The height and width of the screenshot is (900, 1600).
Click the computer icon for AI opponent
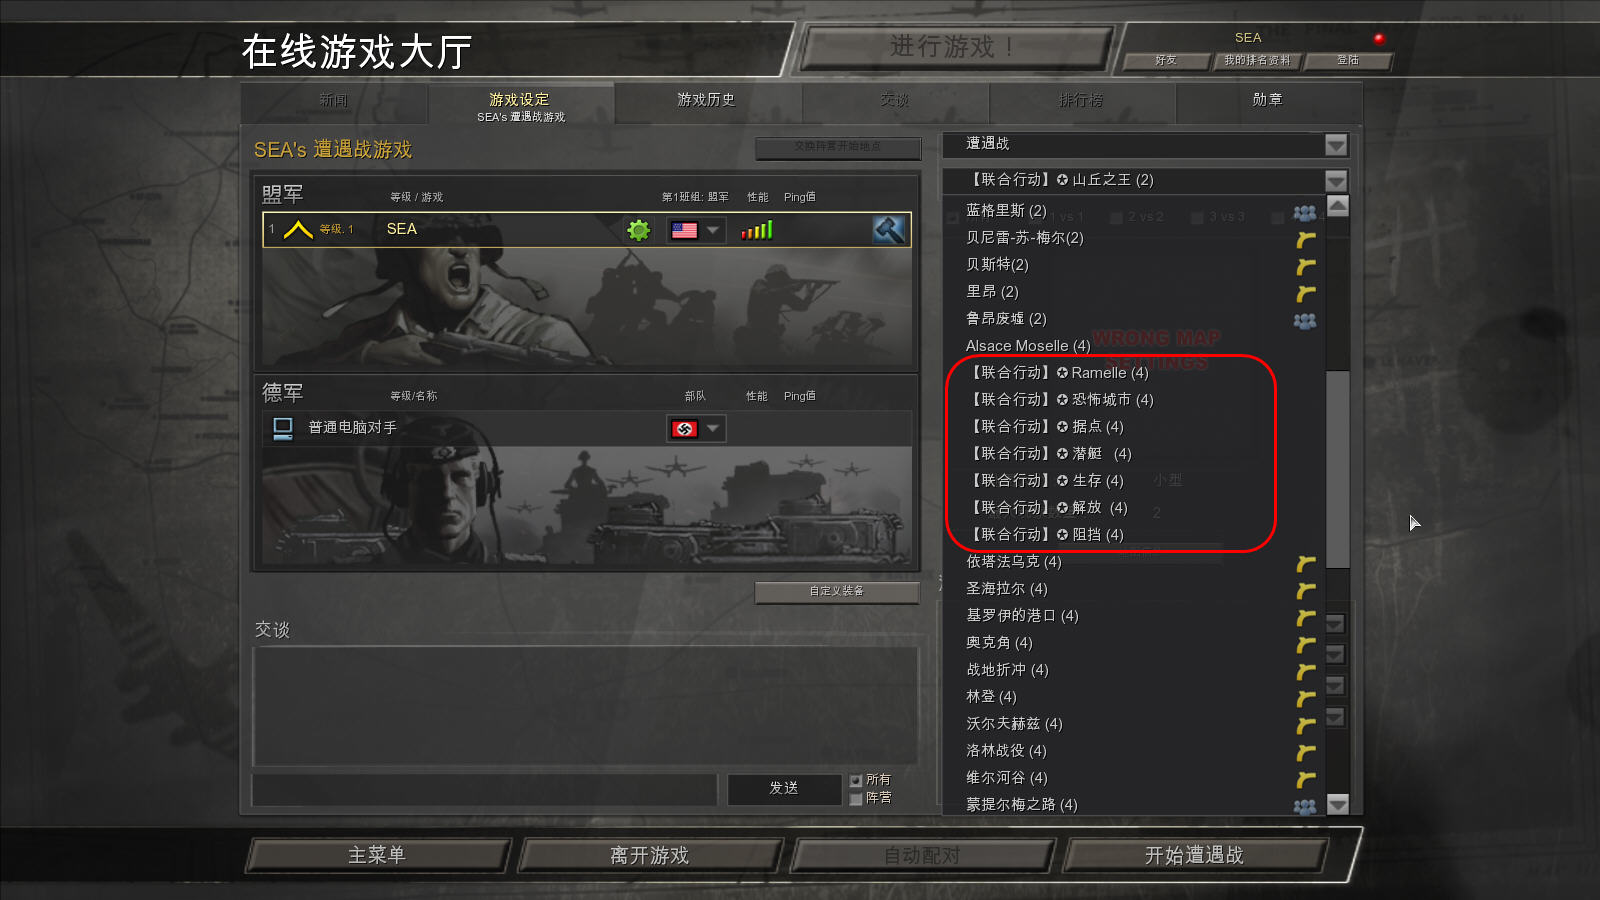(x=283, y=429)
